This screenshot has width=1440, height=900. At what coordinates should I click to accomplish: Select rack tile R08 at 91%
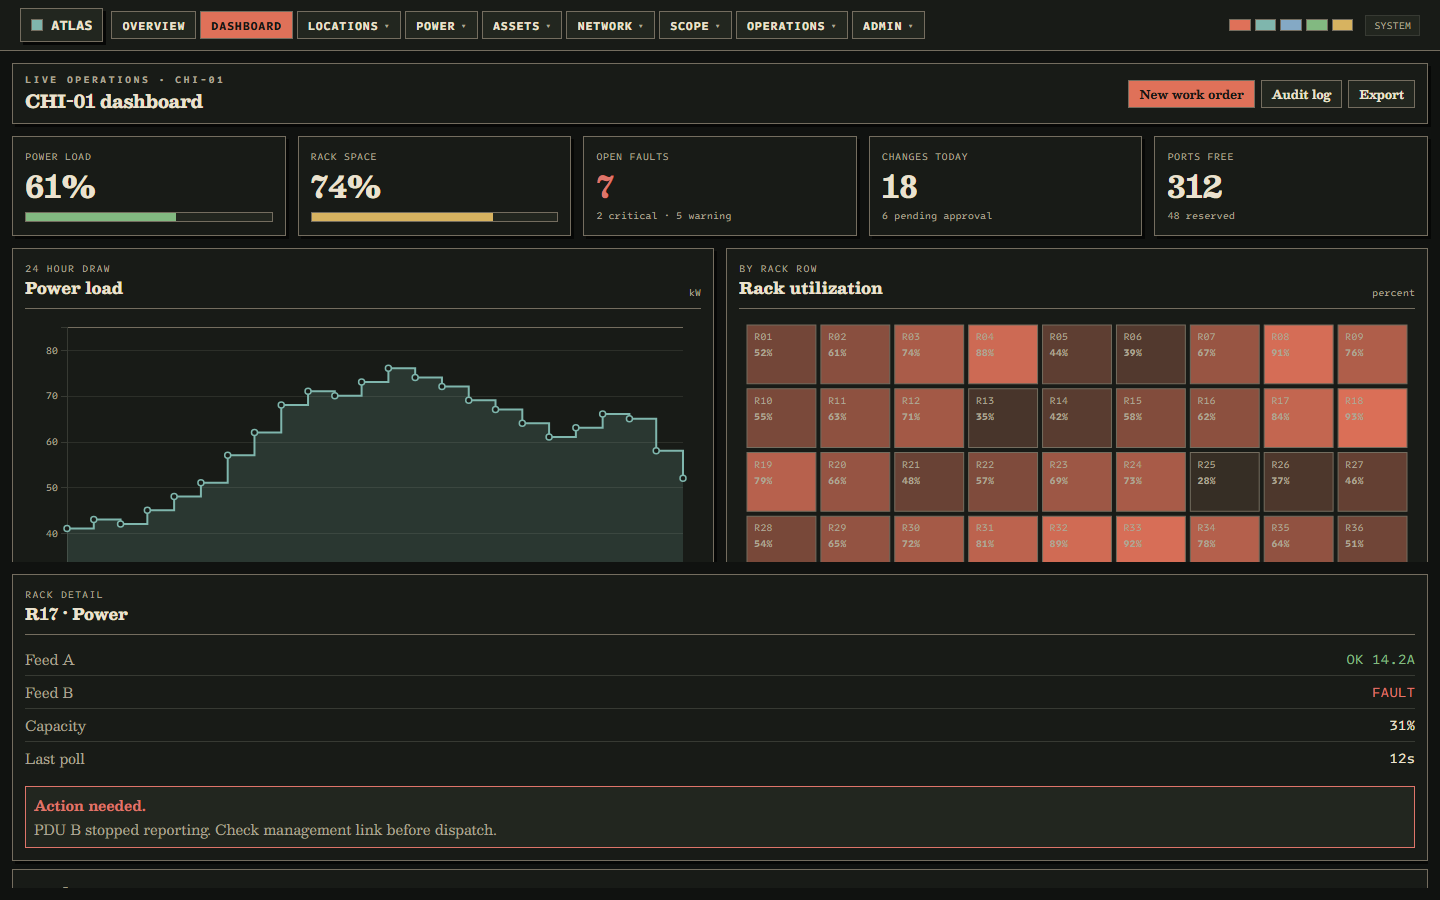point(1299,354)
